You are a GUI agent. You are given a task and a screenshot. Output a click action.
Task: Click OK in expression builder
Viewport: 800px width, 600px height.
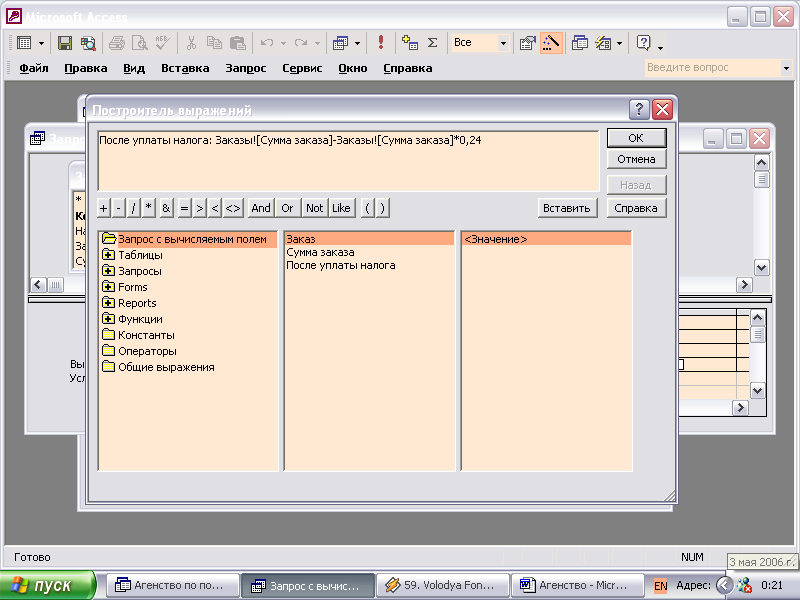[636, 138]
